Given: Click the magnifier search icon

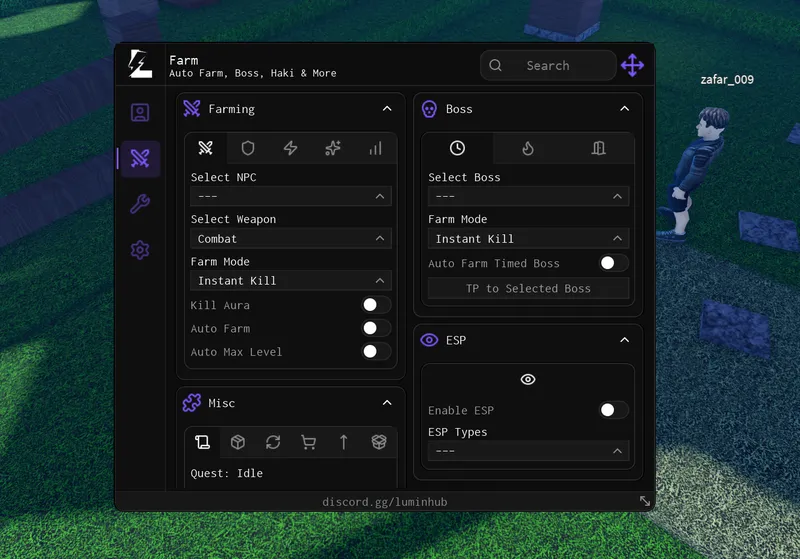Looking at the screenshot, I should [495, 65].
